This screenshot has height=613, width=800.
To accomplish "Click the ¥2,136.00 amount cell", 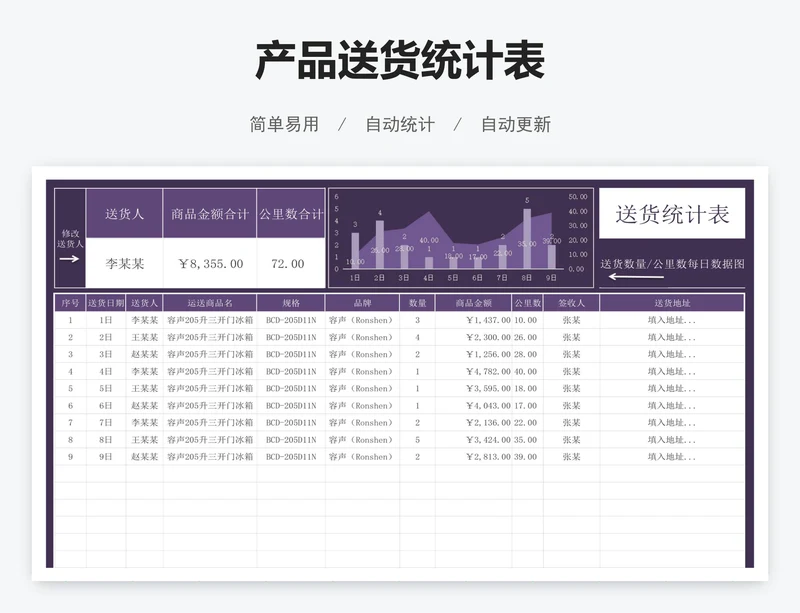I will point(473,423).
